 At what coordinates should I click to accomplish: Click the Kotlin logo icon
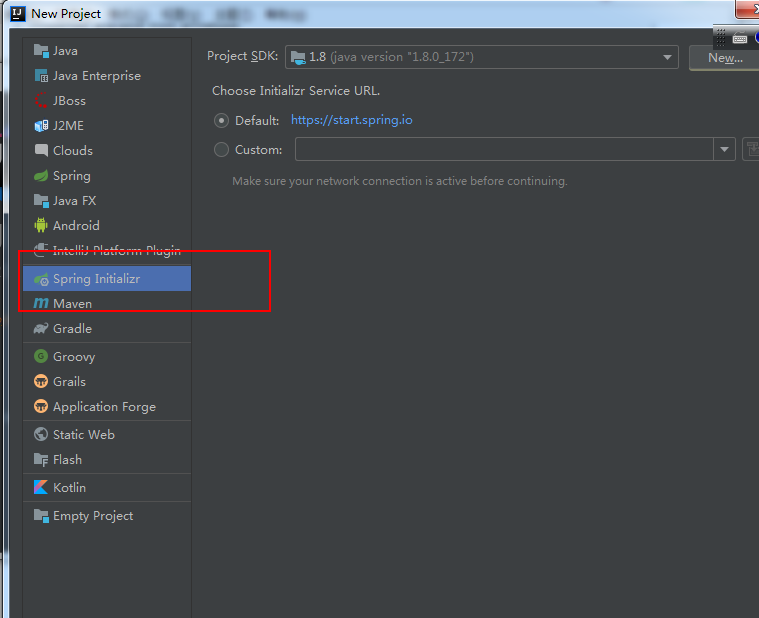point(41,488)
